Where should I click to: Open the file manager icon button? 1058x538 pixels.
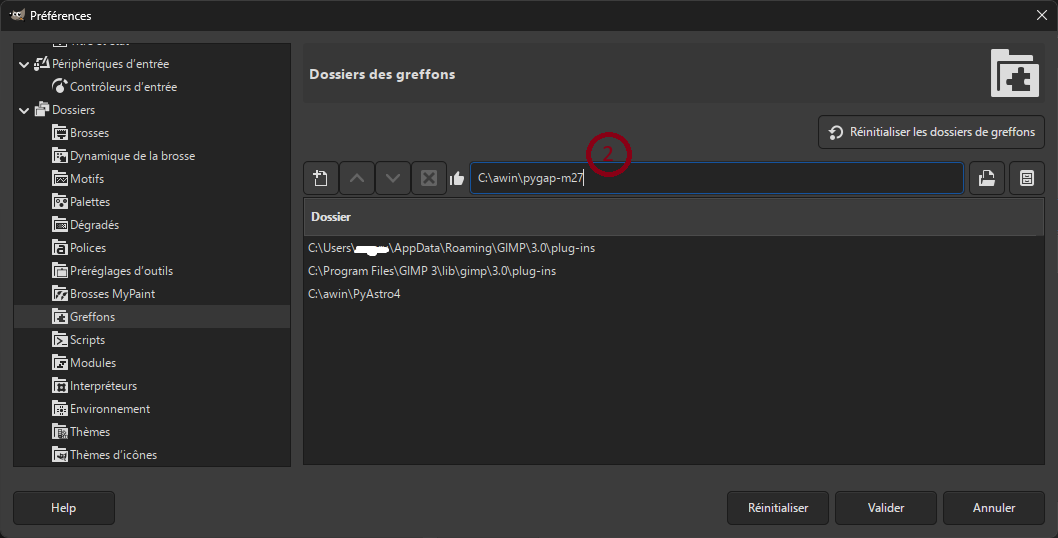click(x=1026, y=178)
